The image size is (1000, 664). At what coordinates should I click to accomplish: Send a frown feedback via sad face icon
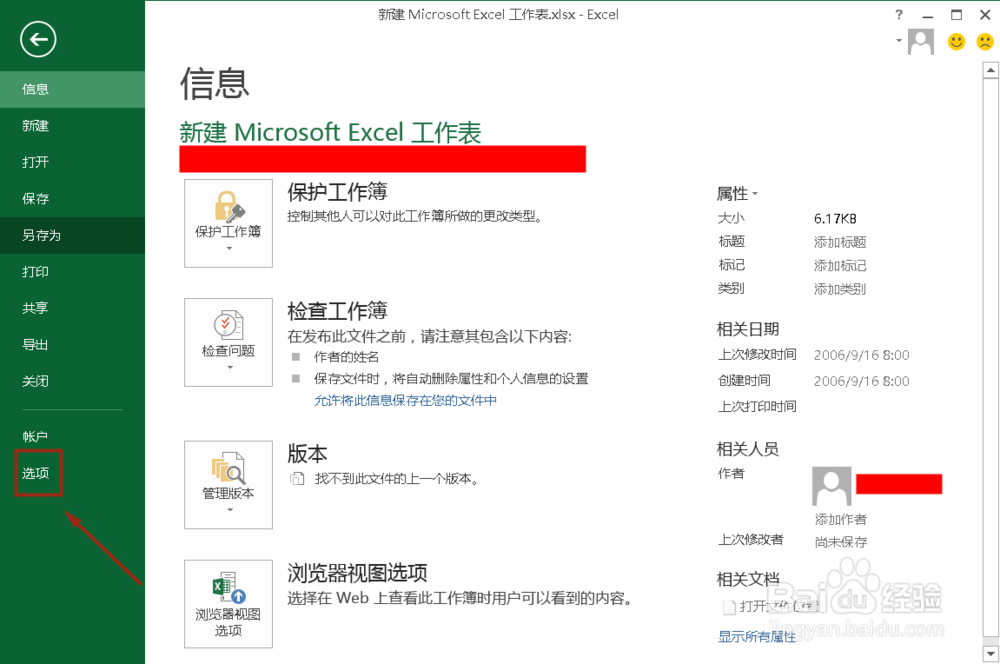[x=985, y=42]
